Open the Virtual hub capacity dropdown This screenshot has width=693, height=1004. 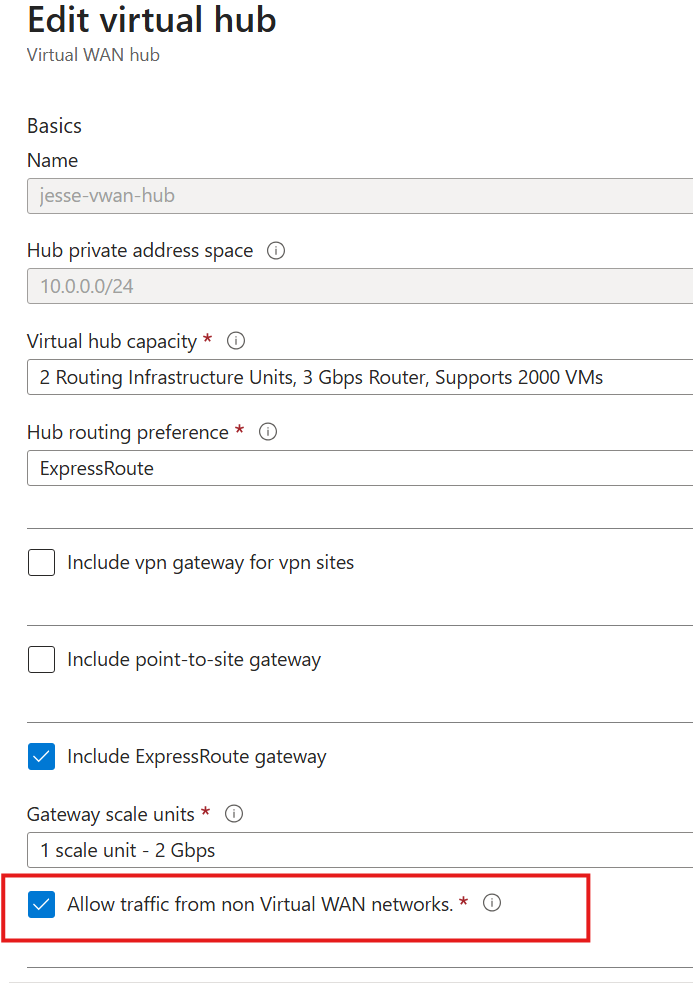(350, 377)
